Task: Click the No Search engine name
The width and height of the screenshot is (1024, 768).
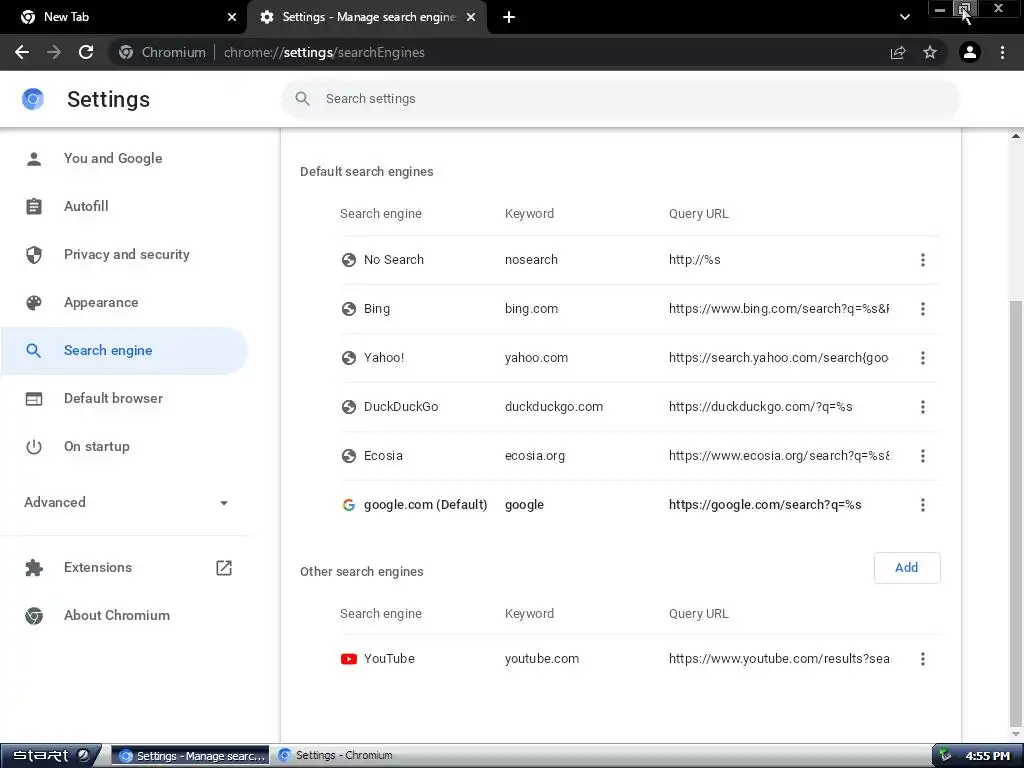Action: tap(394, 260)
